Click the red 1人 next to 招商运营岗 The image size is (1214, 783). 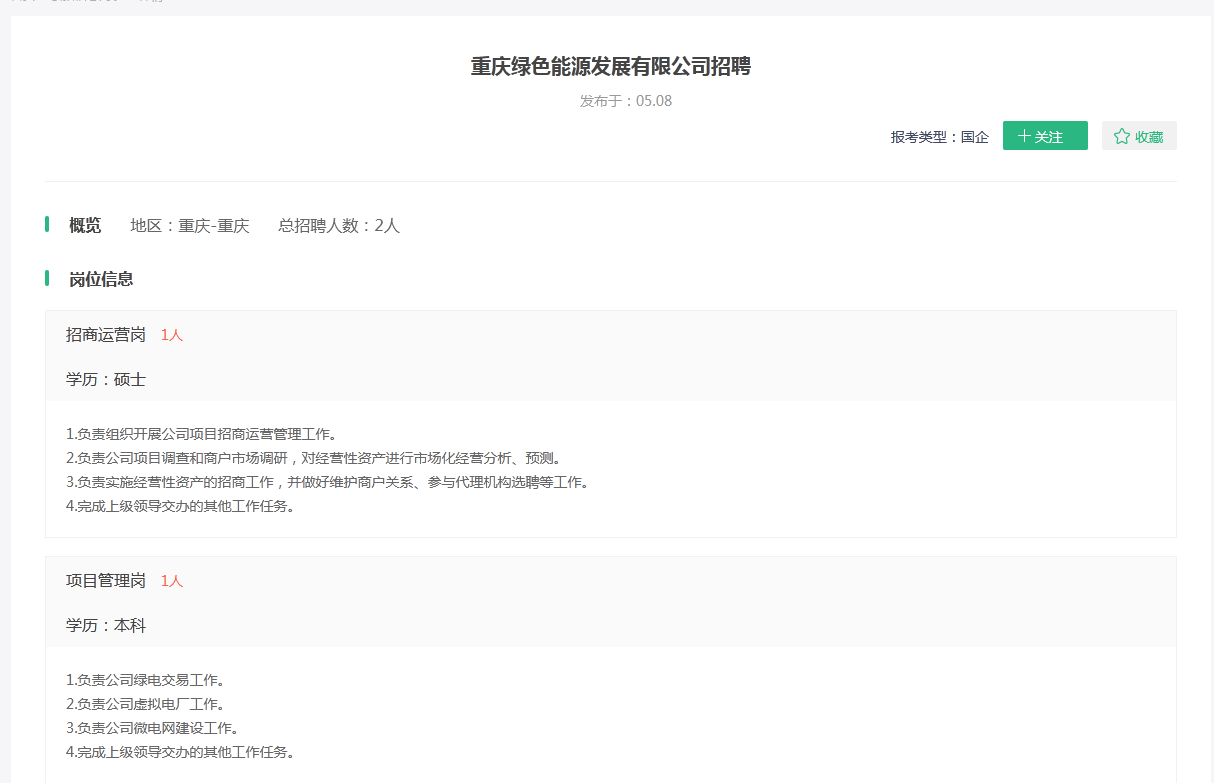172,334
